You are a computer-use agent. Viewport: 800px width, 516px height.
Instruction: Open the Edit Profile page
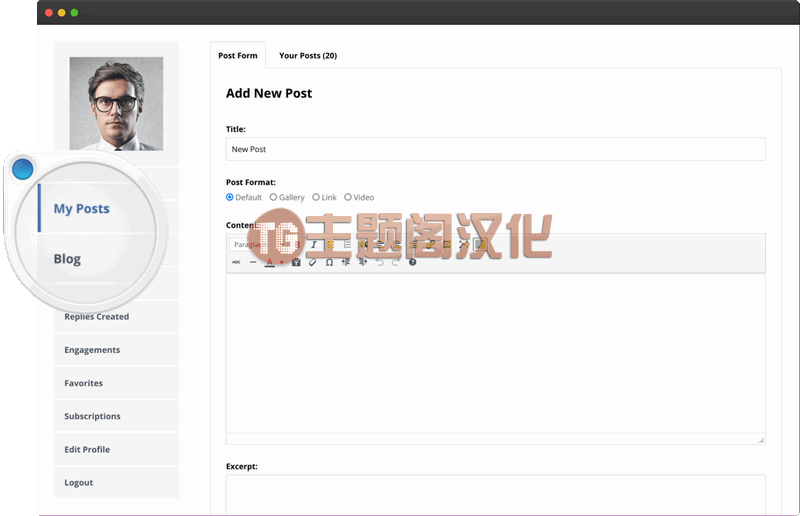pos(116,449)
